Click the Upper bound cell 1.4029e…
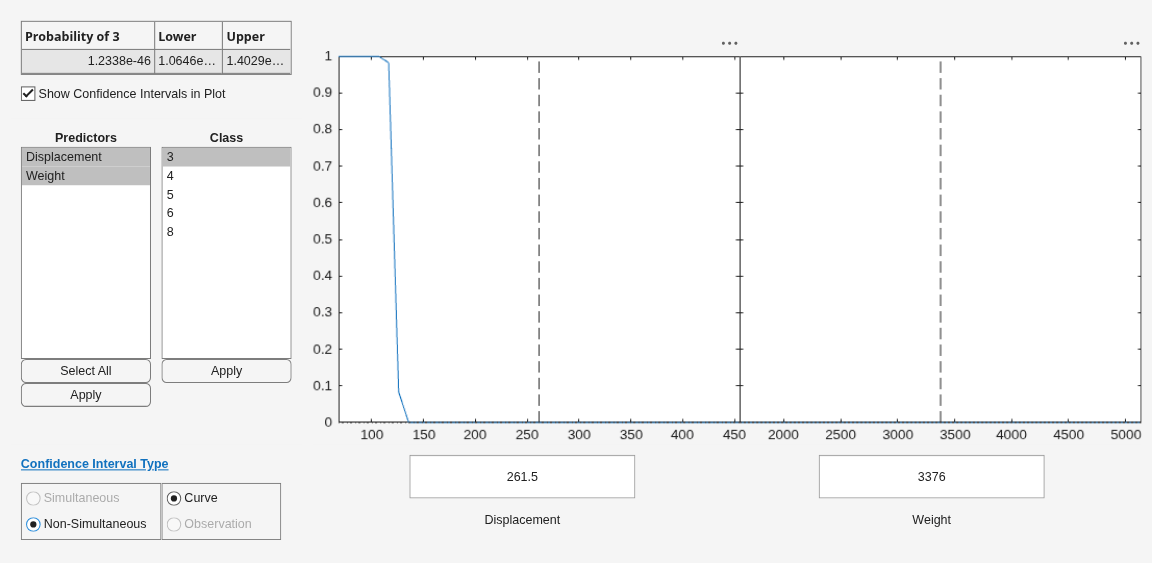The height and width of the screenshot is (563, 1152). click(x=257, y=61)
